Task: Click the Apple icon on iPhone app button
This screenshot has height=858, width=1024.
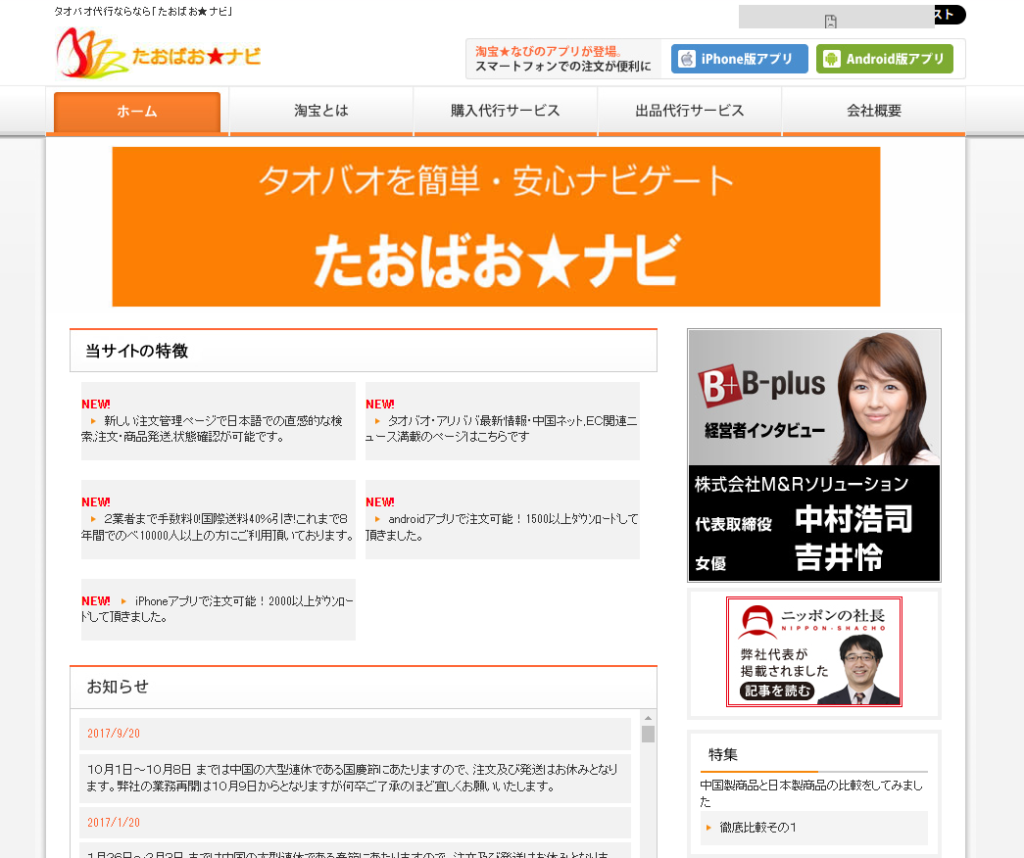Action: coord(687,59)
